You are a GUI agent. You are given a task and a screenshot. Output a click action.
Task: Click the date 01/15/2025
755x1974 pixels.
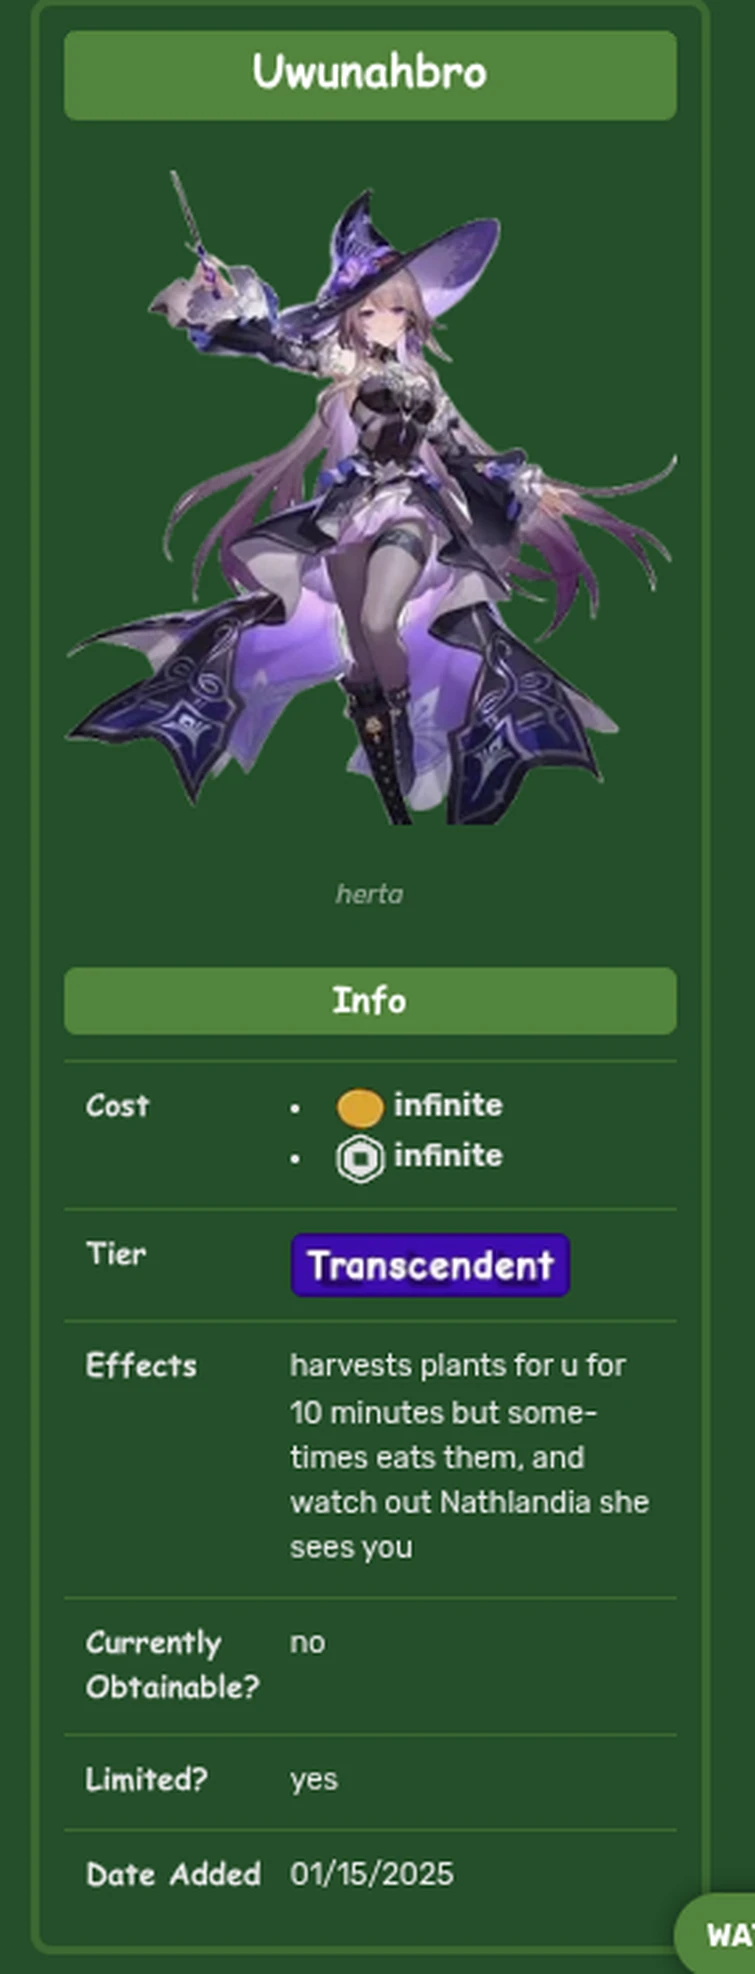[x=372, y=1874]
